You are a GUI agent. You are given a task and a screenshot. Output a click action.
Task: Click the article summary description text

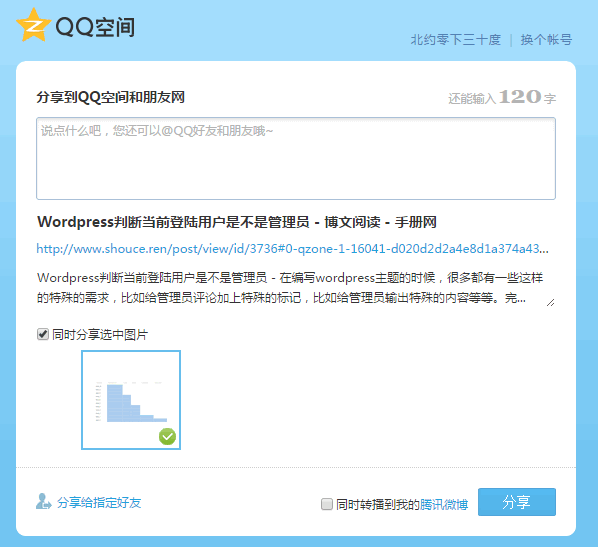tap(290, 288)
